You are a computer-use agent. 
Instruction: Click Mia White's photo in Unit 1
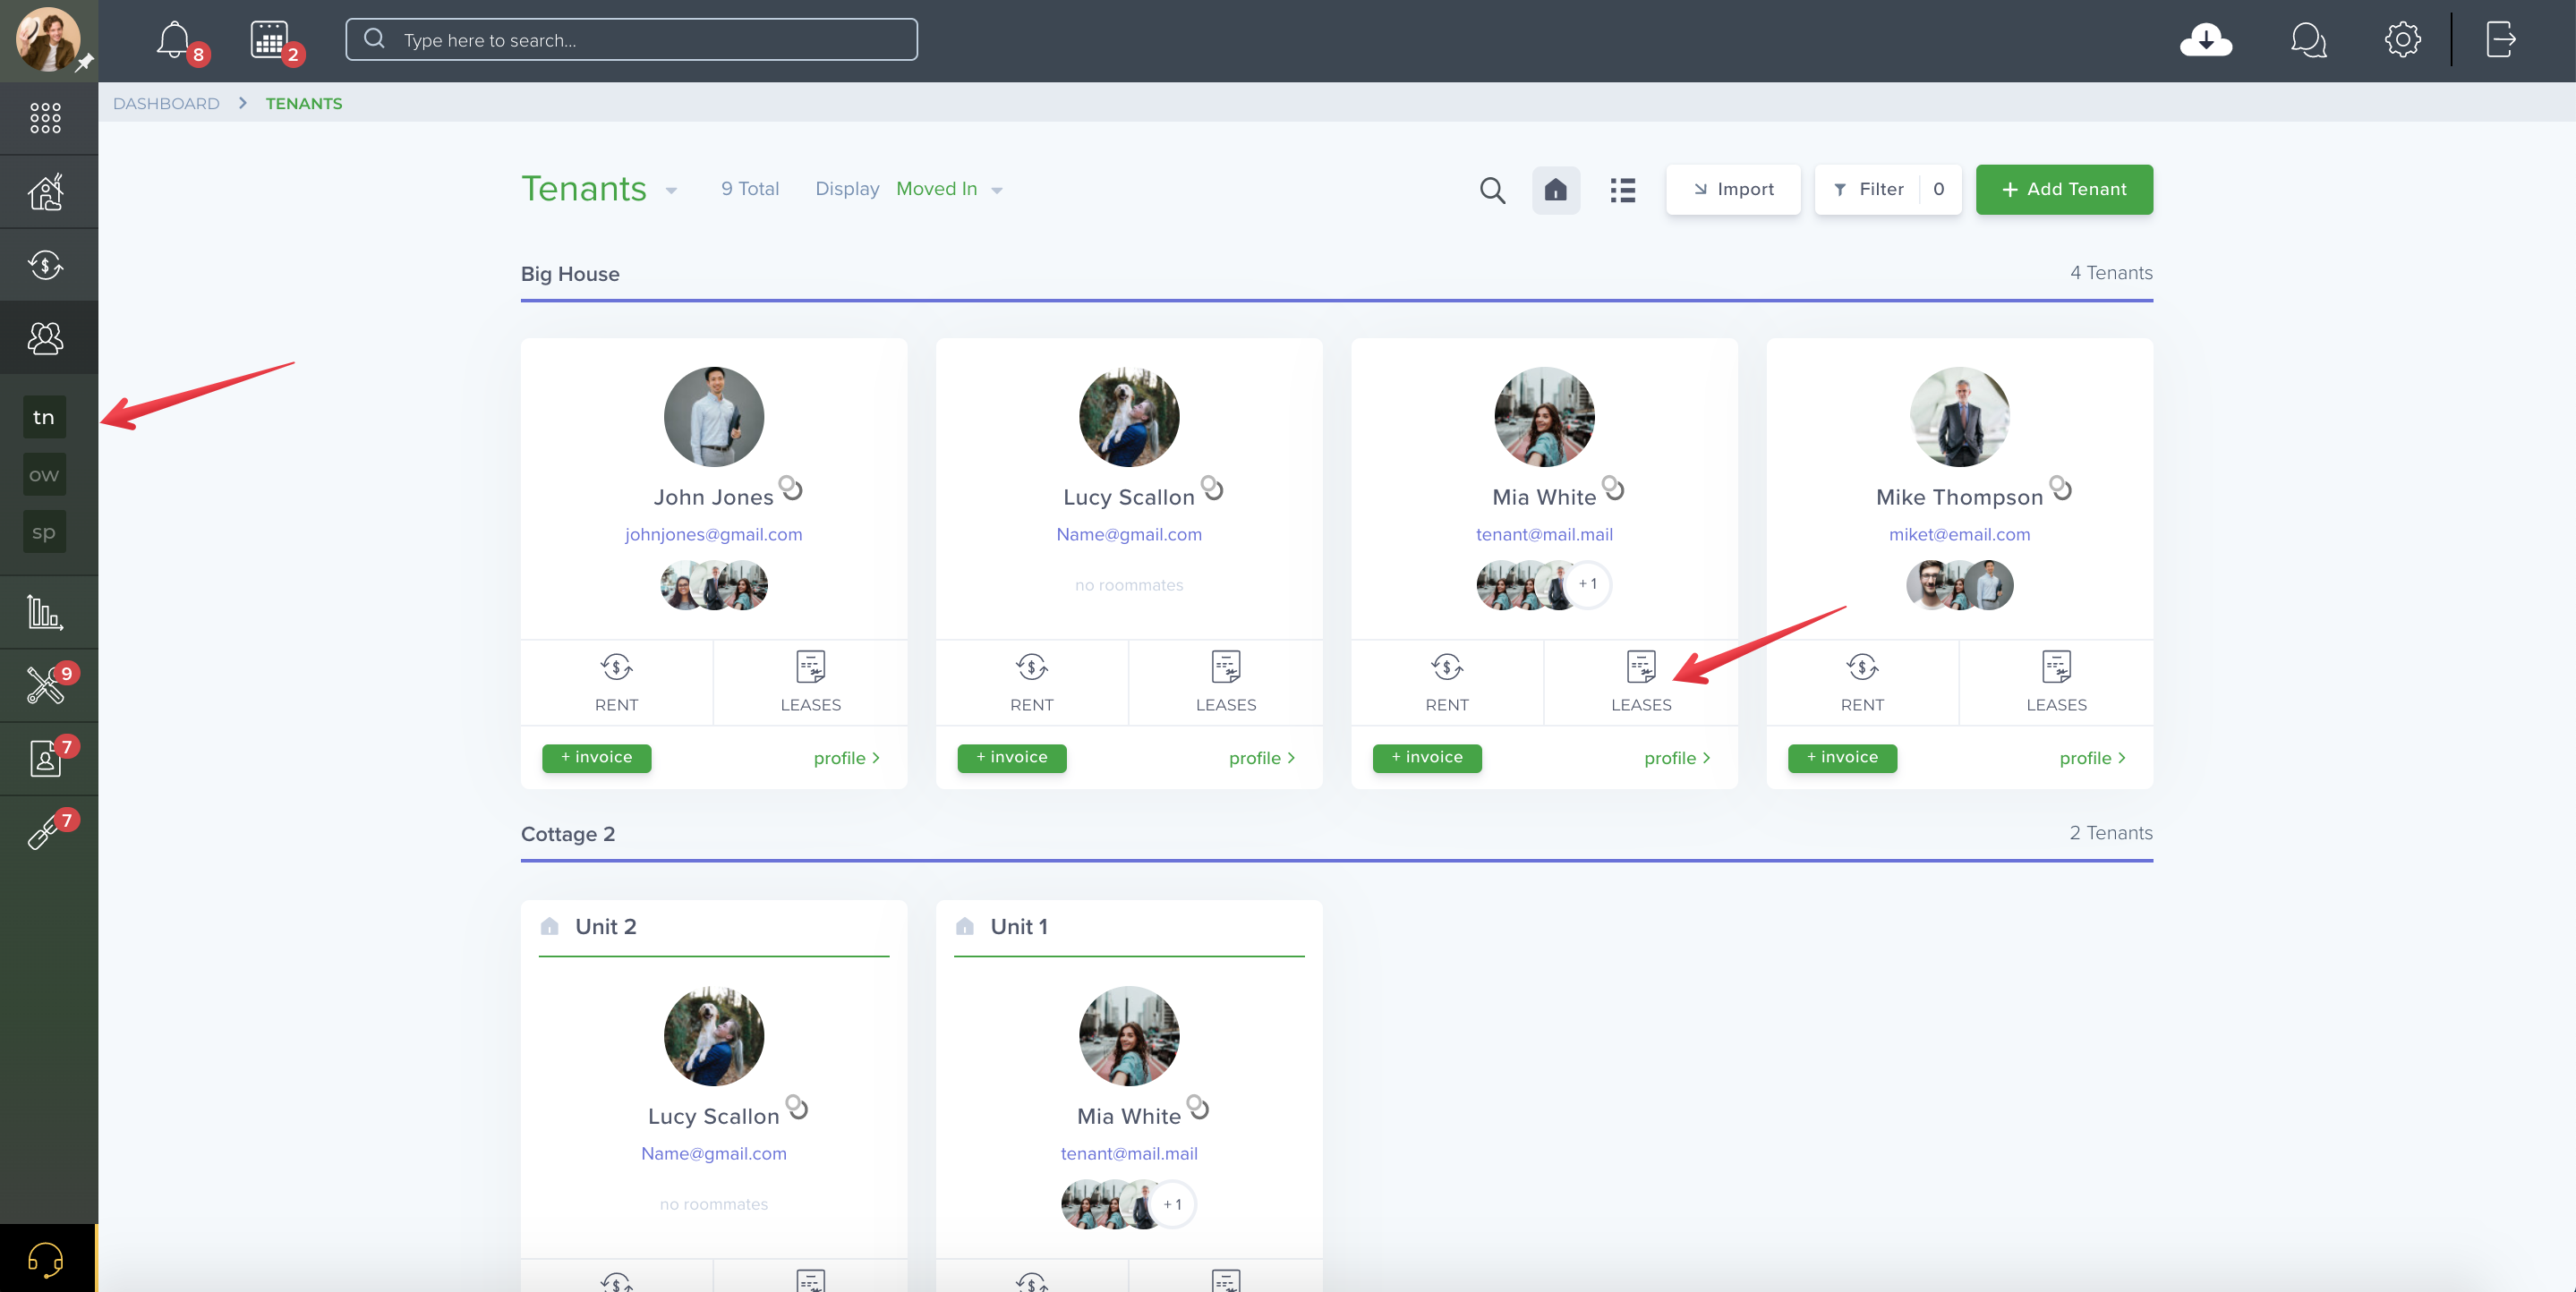[1129, 1036]
